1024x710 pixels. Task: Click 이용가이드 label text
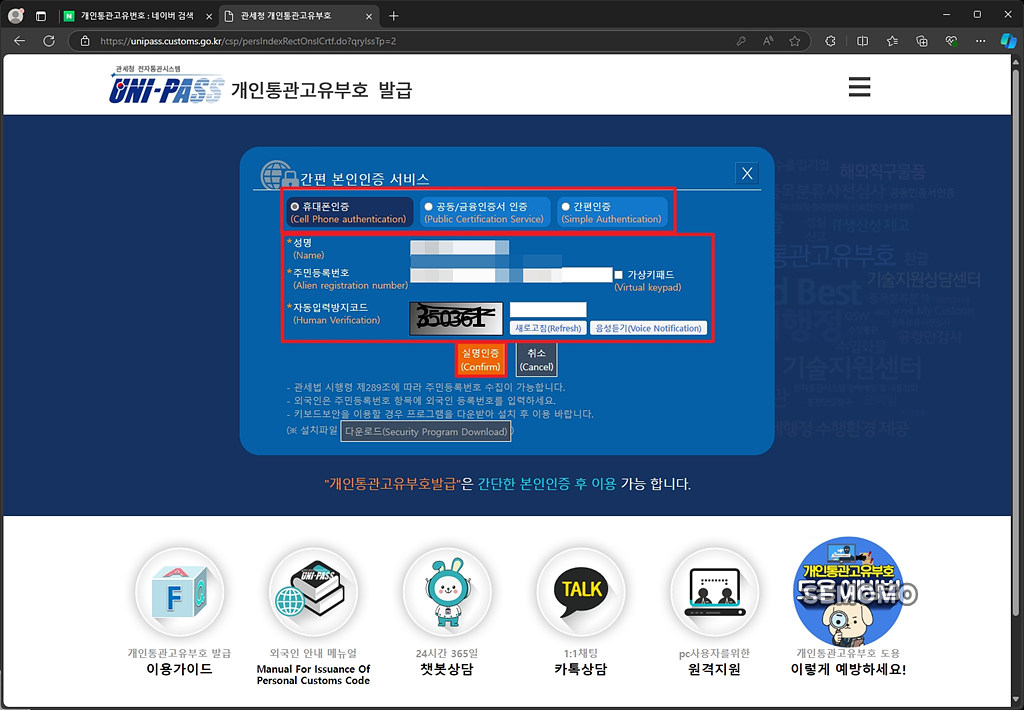coord(180,669)
